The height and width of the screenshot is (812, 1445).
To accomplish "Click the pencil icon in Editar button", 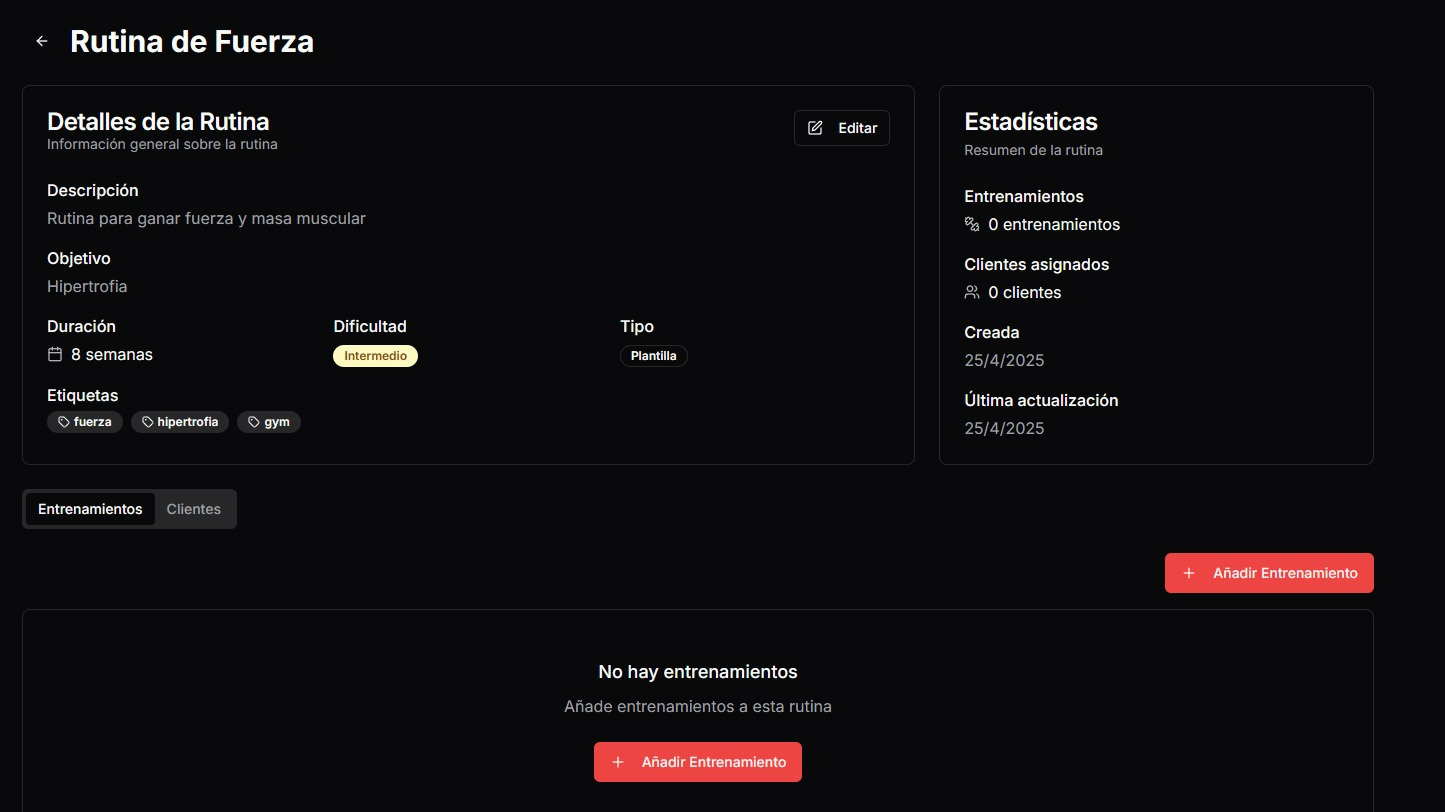I will click(x=815, y=128).
